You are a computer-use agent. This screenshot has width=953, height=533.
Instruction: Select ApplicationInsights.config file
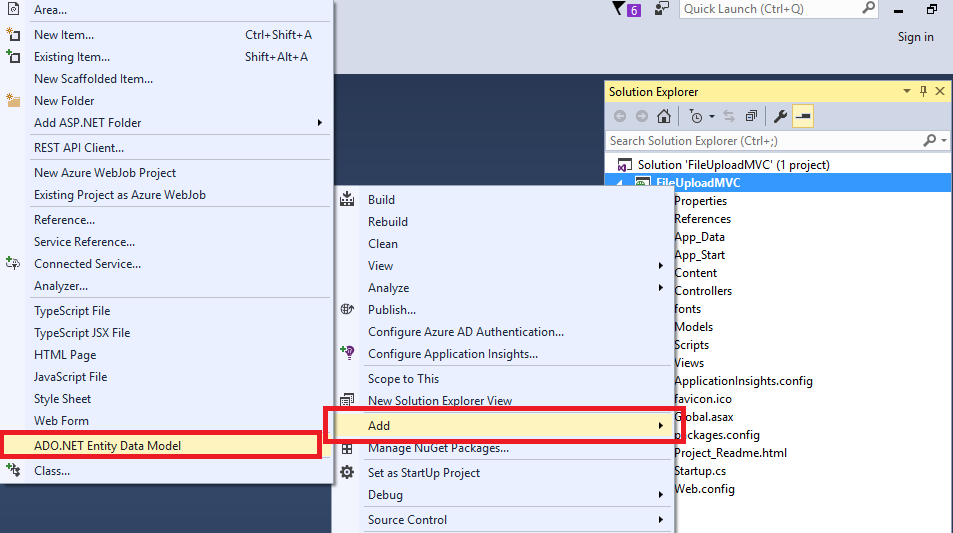pyautogui.click(x=743, y=381)
